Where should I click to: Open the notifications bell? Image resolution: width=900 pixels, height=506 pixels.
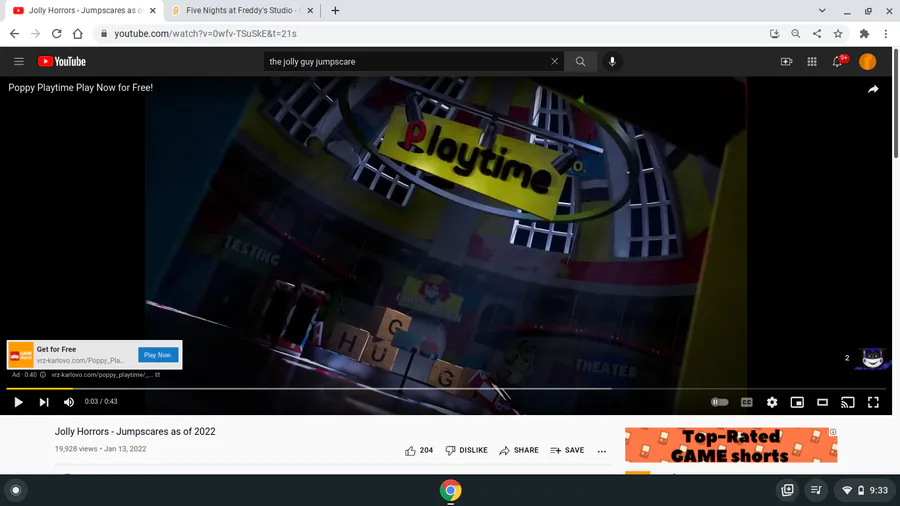838,61
